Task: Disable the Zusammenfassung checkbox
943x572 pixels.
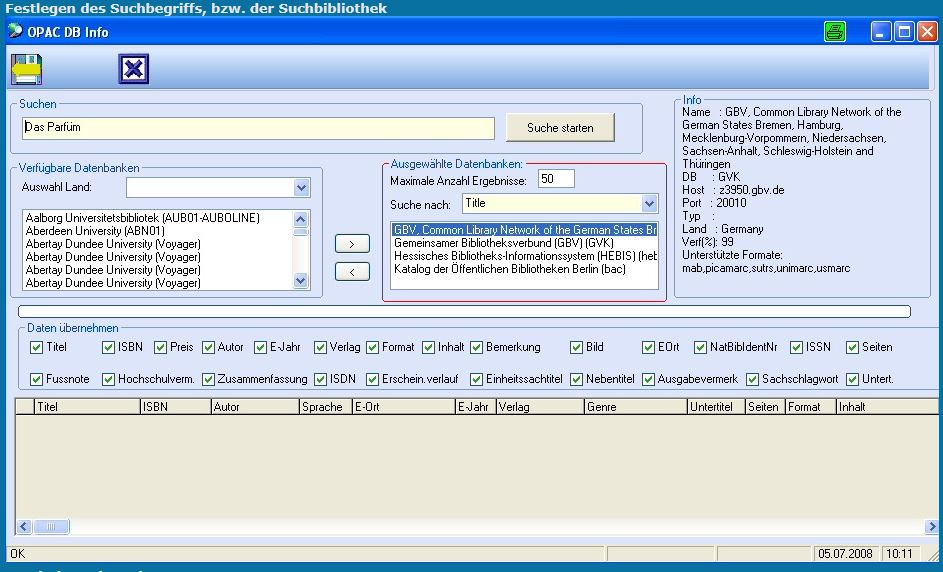Action: [209, 379]
